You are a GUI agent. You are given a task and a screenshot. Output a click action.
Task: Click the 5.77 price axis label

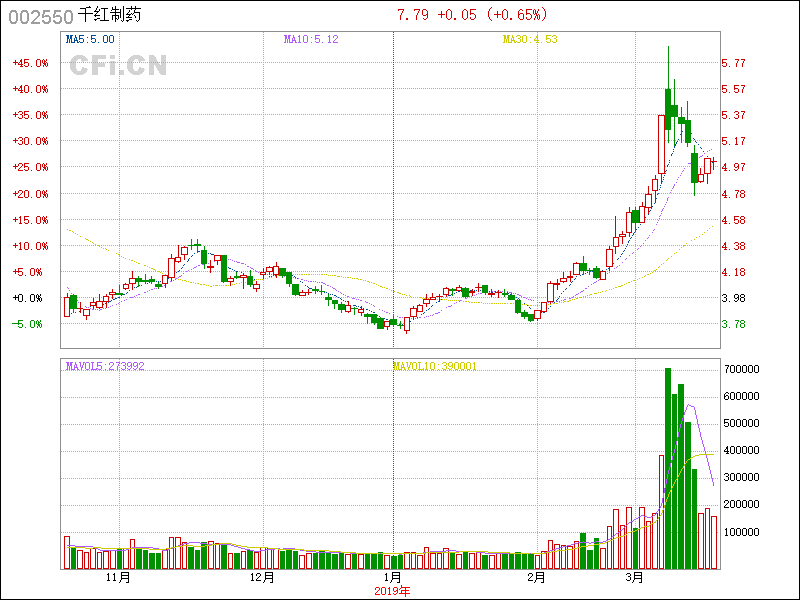tap(733, 63)
